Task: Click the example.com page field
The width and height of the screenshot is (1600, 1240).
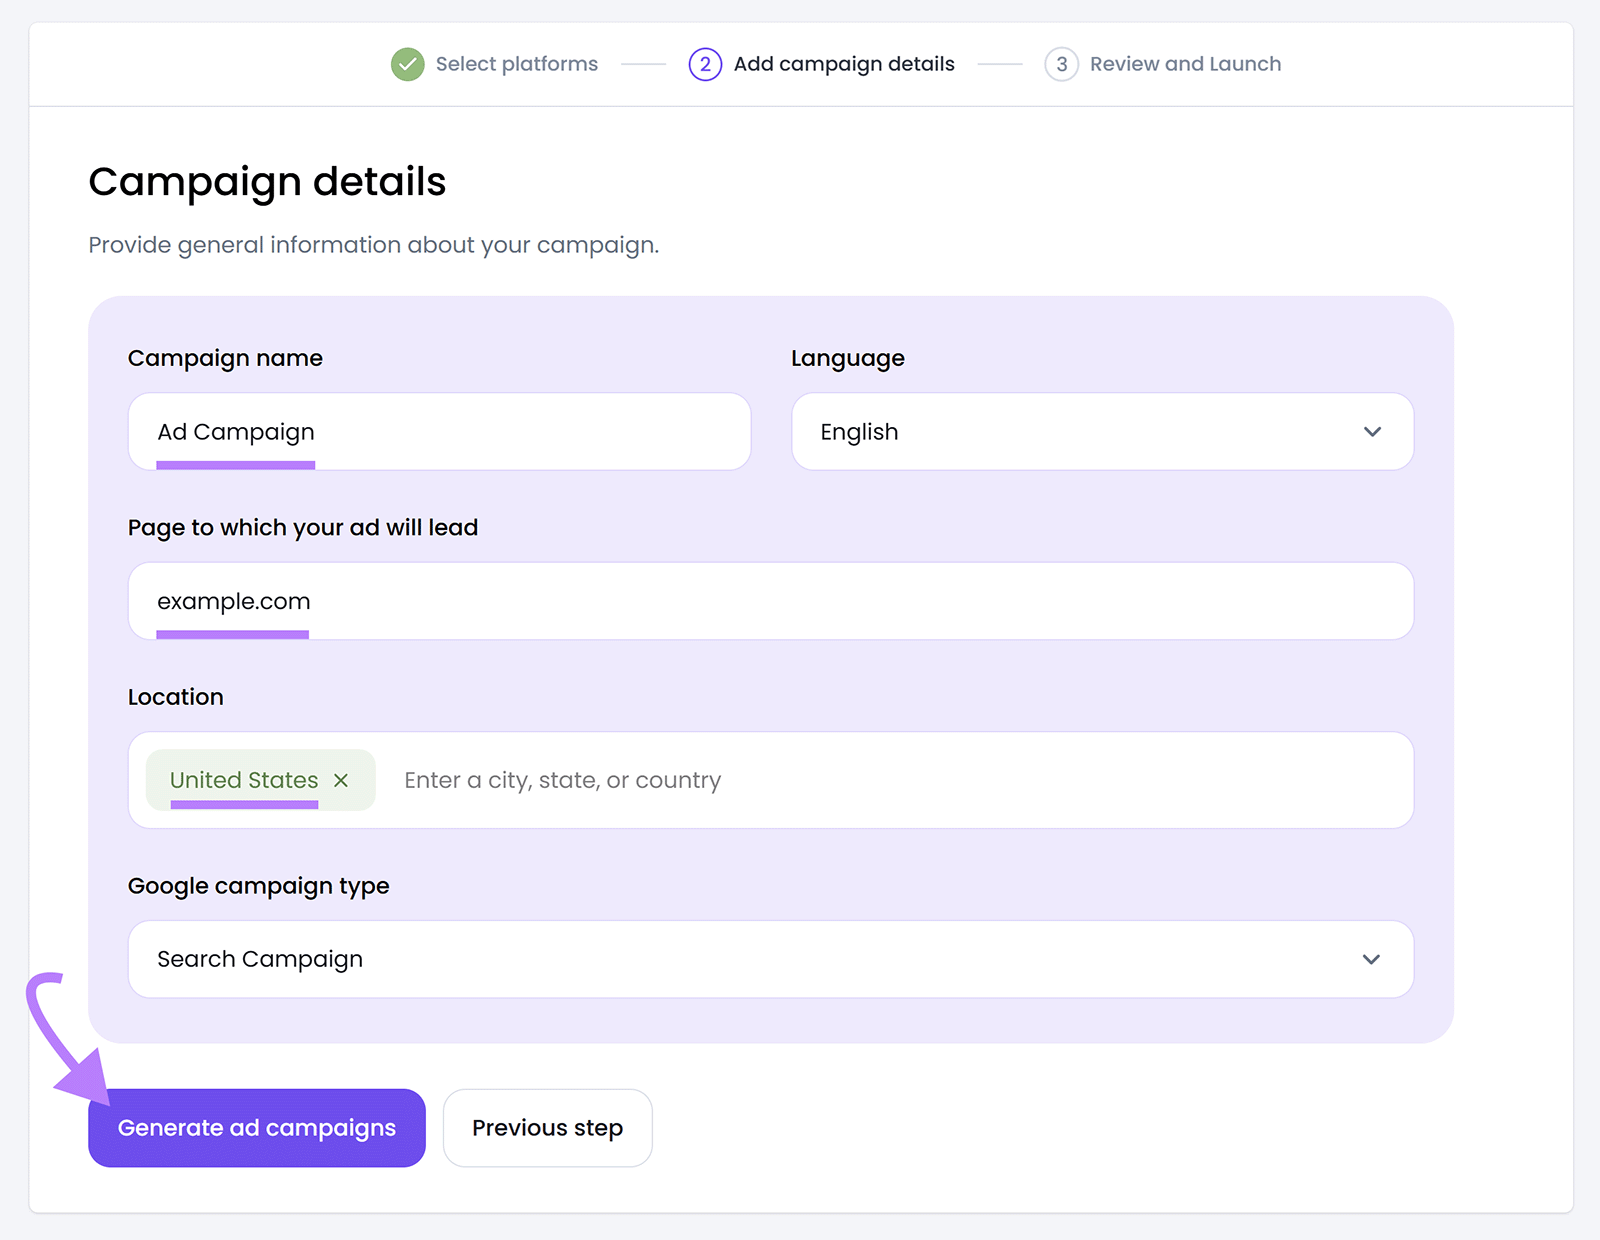Action: pos(770,600)
